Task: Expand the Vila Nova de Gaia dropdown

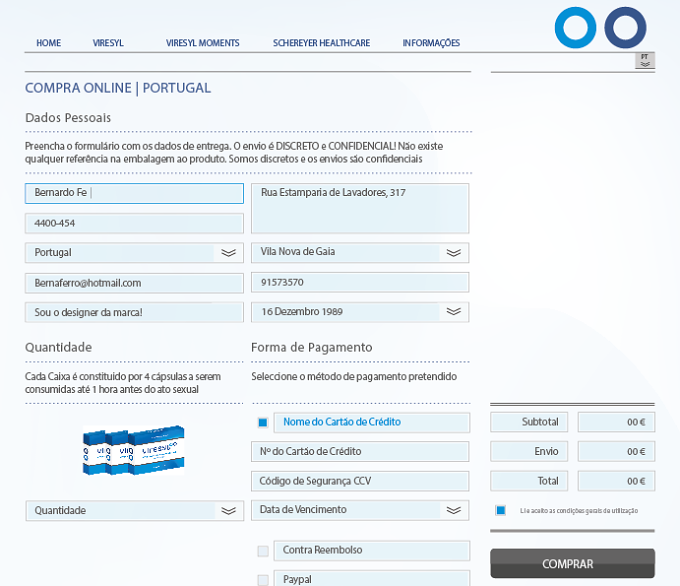Action: click(360, 252)
